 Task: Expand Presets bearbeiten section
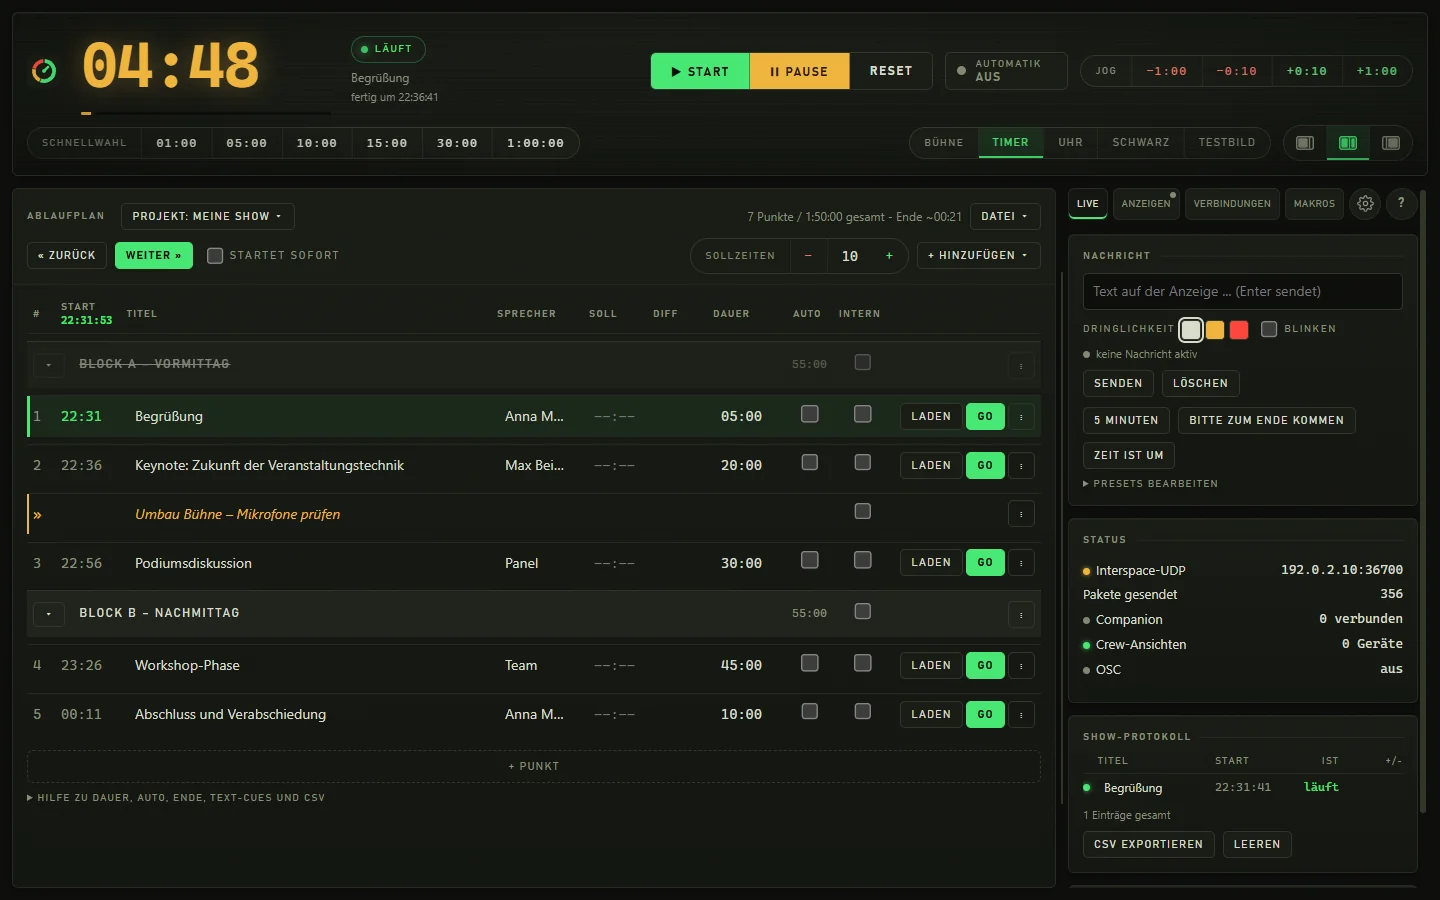[x=1151, y=484]
